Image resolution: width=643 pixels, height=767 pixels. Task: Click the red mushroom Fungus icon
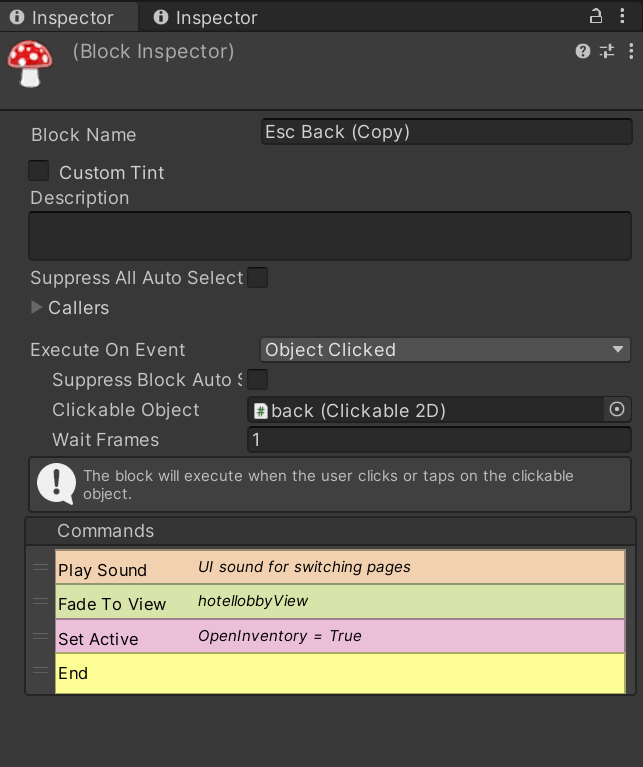[29, 64]
